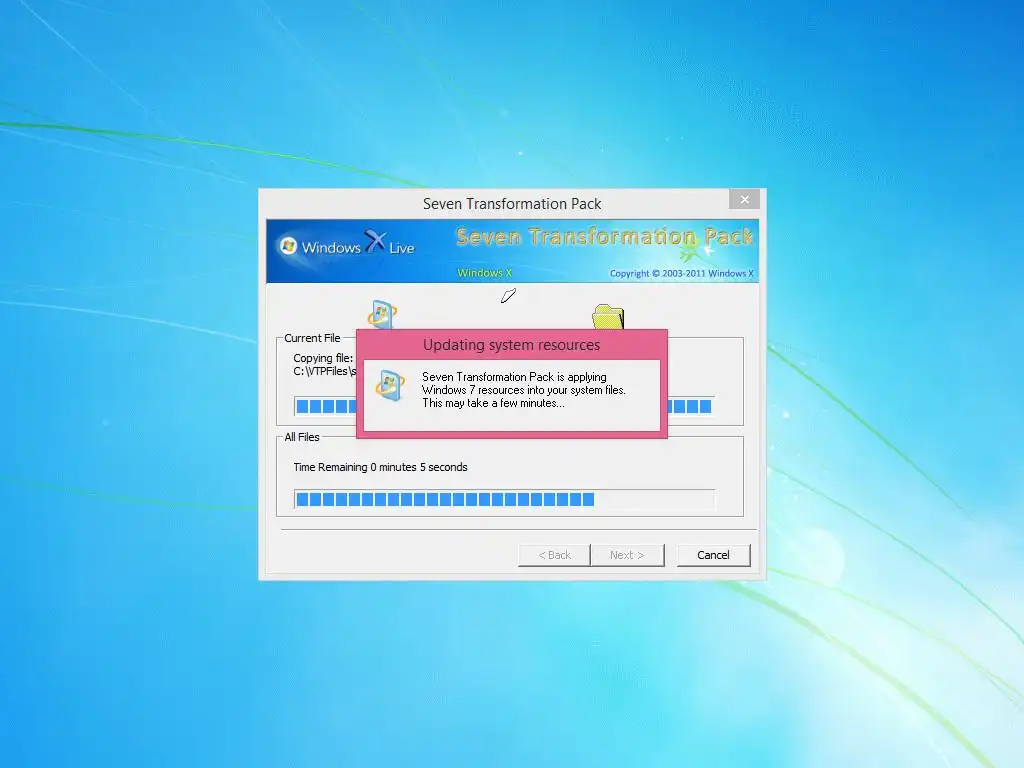The height and width of the screenshot is (768, 1024).
Task: Click Copyright 2003-2011 Windows X text
Action: pos(682,274)
